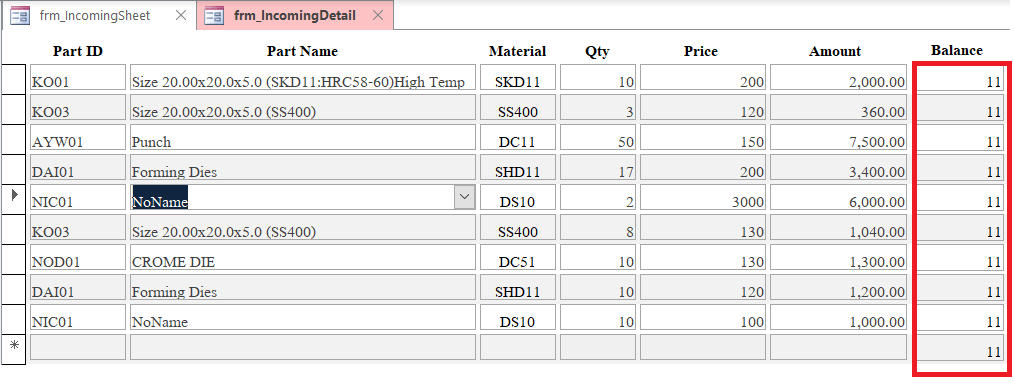
Task: Click the Qty field with value 50
Action: [598, 137]
